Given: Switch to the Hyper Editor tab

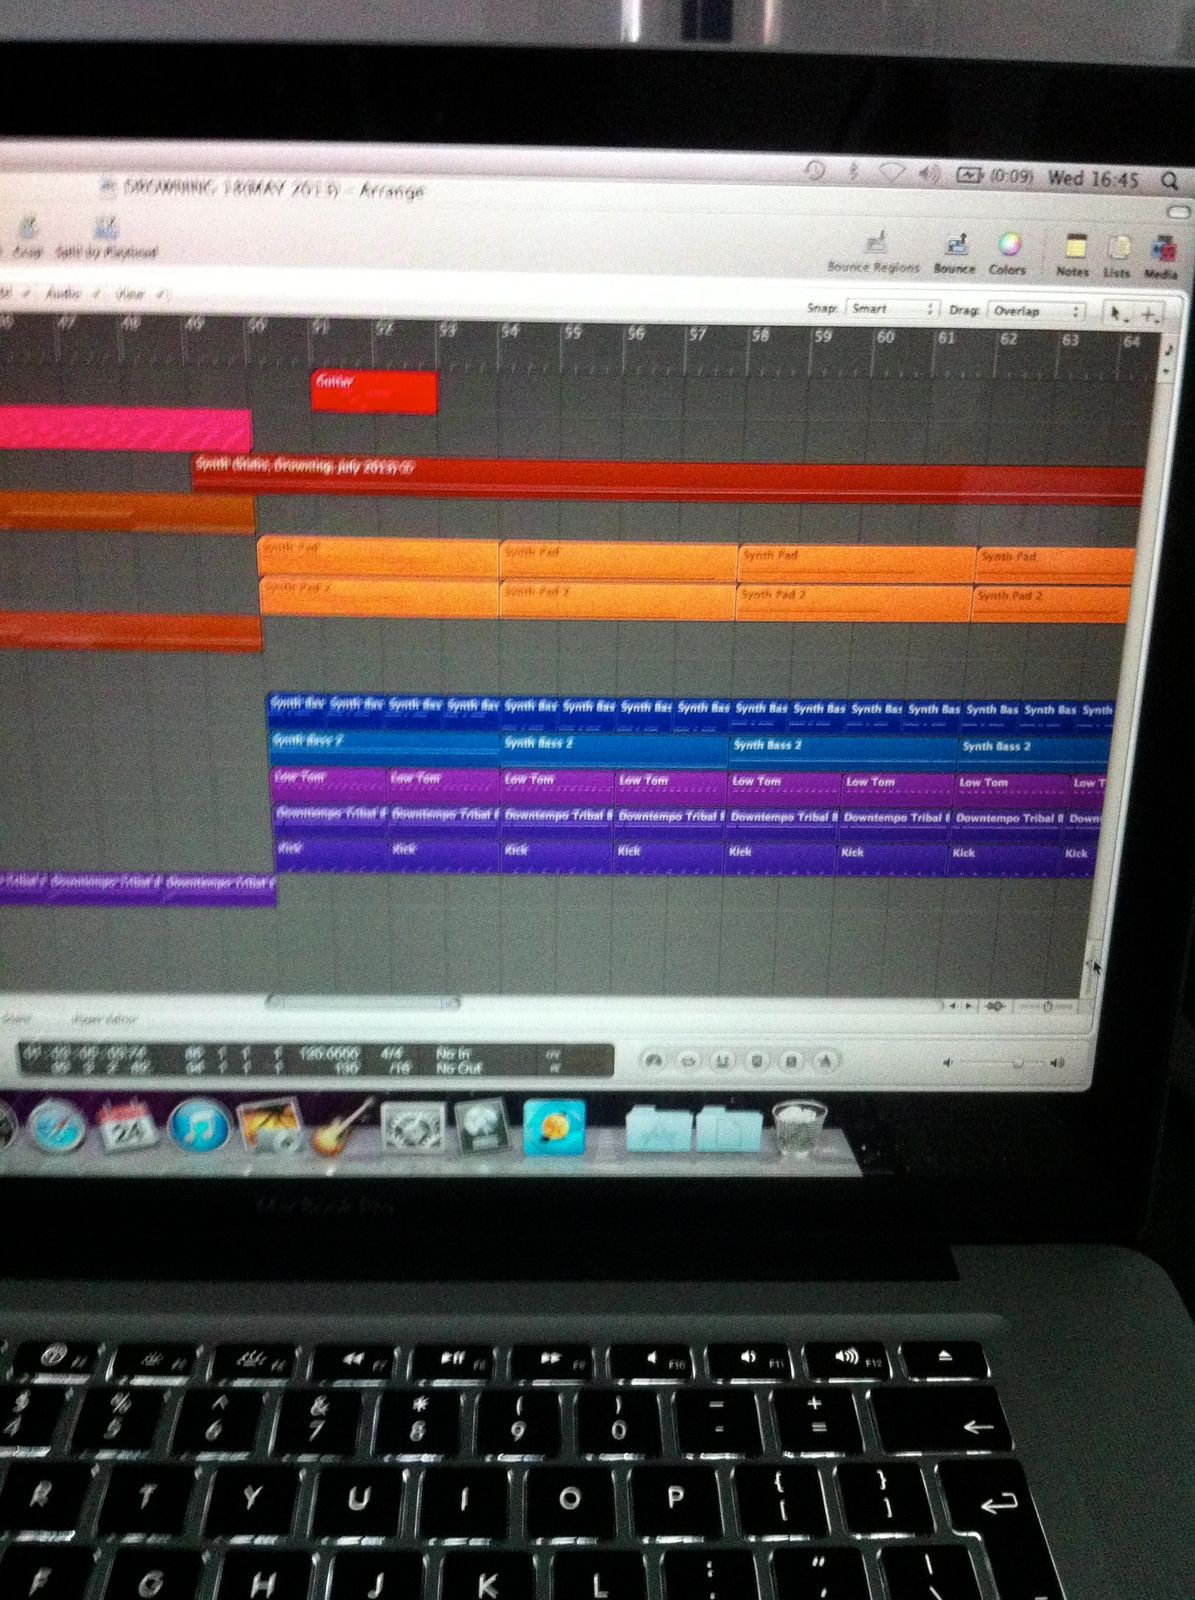Looking at the screenshot, I should pyautogui.click(x=104, y=1020).
